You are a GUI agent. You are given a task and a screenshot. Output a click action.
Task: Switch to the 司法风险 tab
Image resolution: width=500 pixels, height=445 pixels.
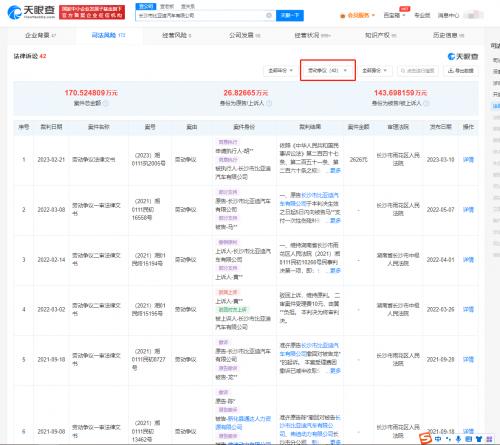point(108,35)
